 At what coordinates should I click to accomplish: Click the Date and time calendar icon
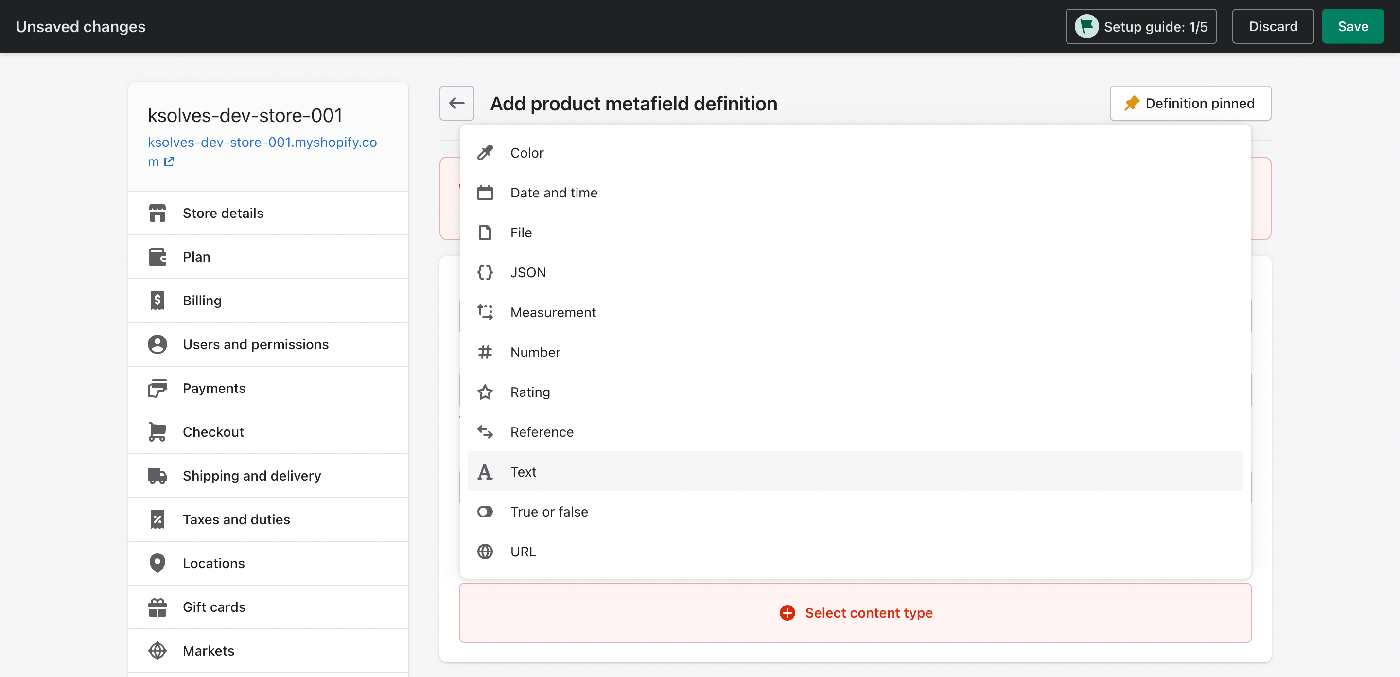pyautogui.click(x=485, y=193)
